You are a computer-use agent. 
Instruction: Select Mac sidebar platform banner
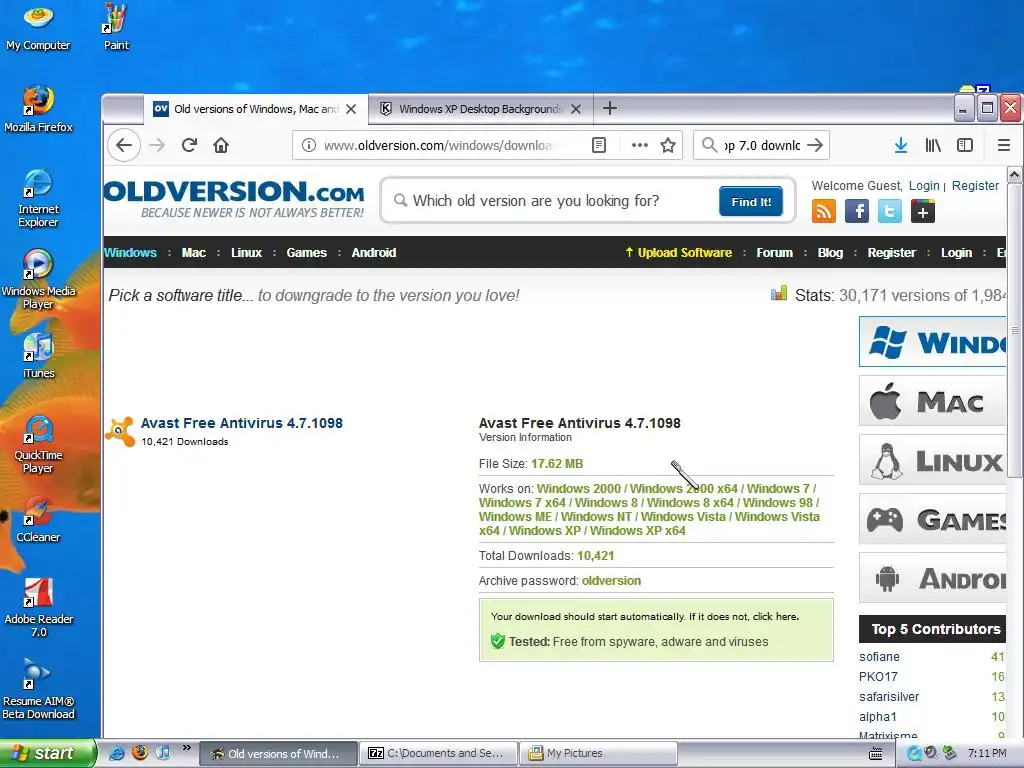click(x=933, y=401)
